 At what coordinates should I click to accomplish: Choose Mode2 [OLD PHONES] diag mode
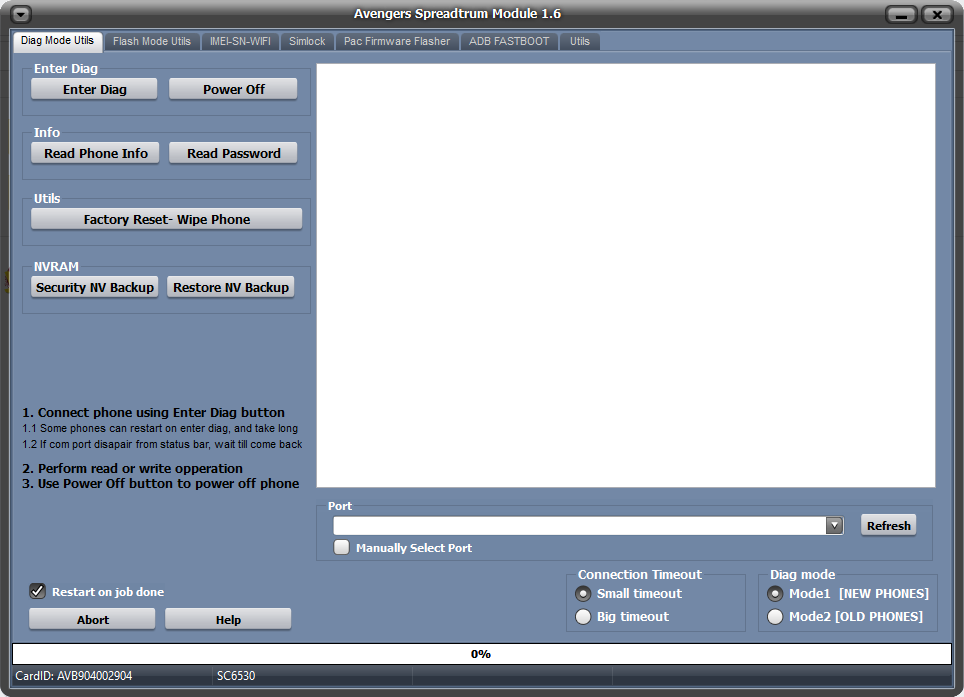coord(775,616)
